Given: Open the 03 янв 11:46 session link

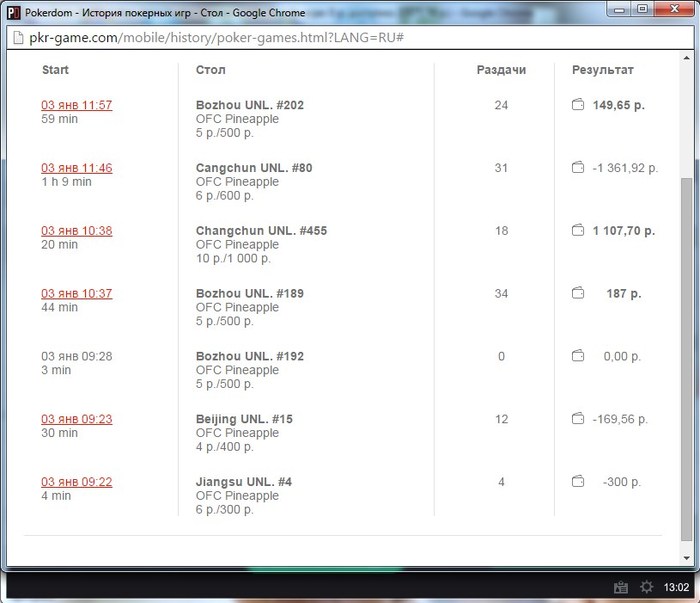Looking at the screenshot, I should pos(76,168).
